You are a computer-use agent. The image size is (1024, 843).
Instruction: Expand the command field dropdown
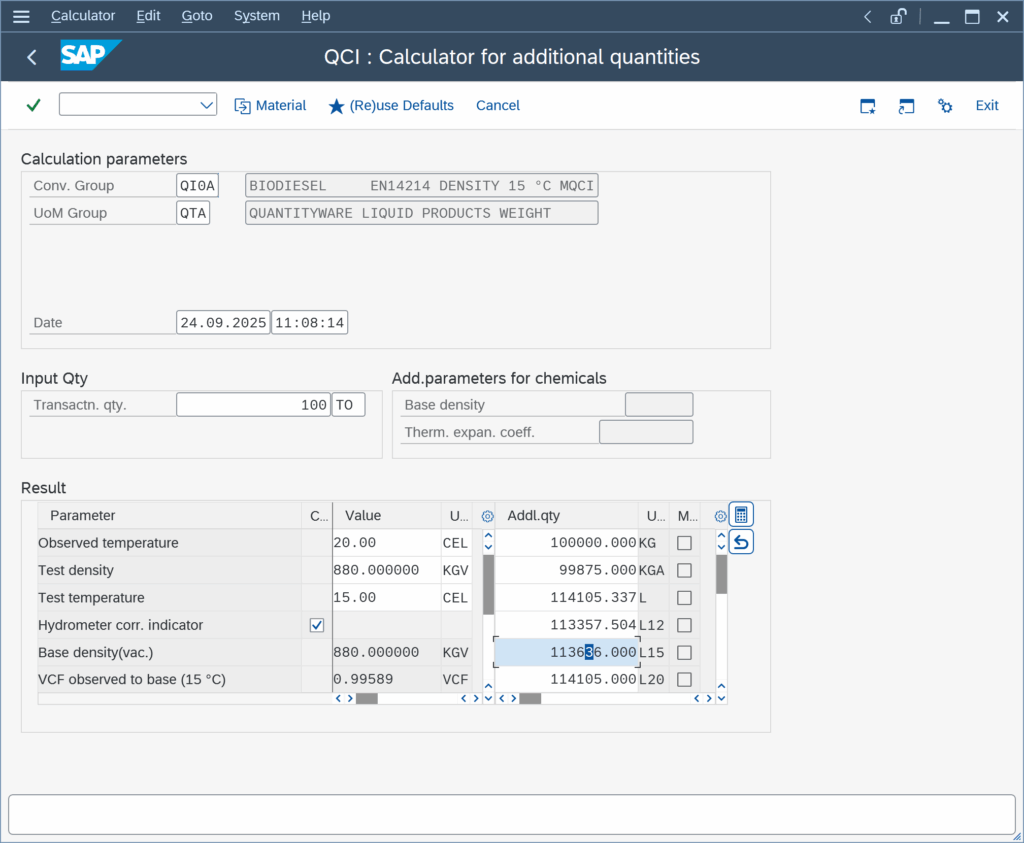207,105
